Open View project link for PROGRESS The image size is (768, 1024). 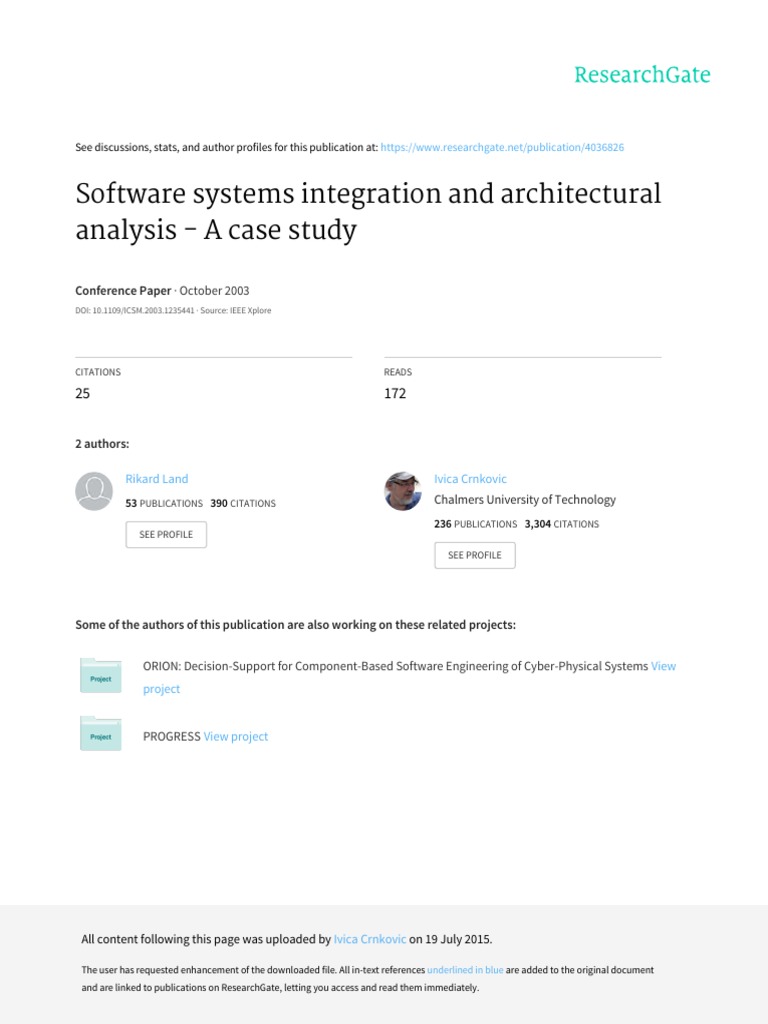click(236, 737)
